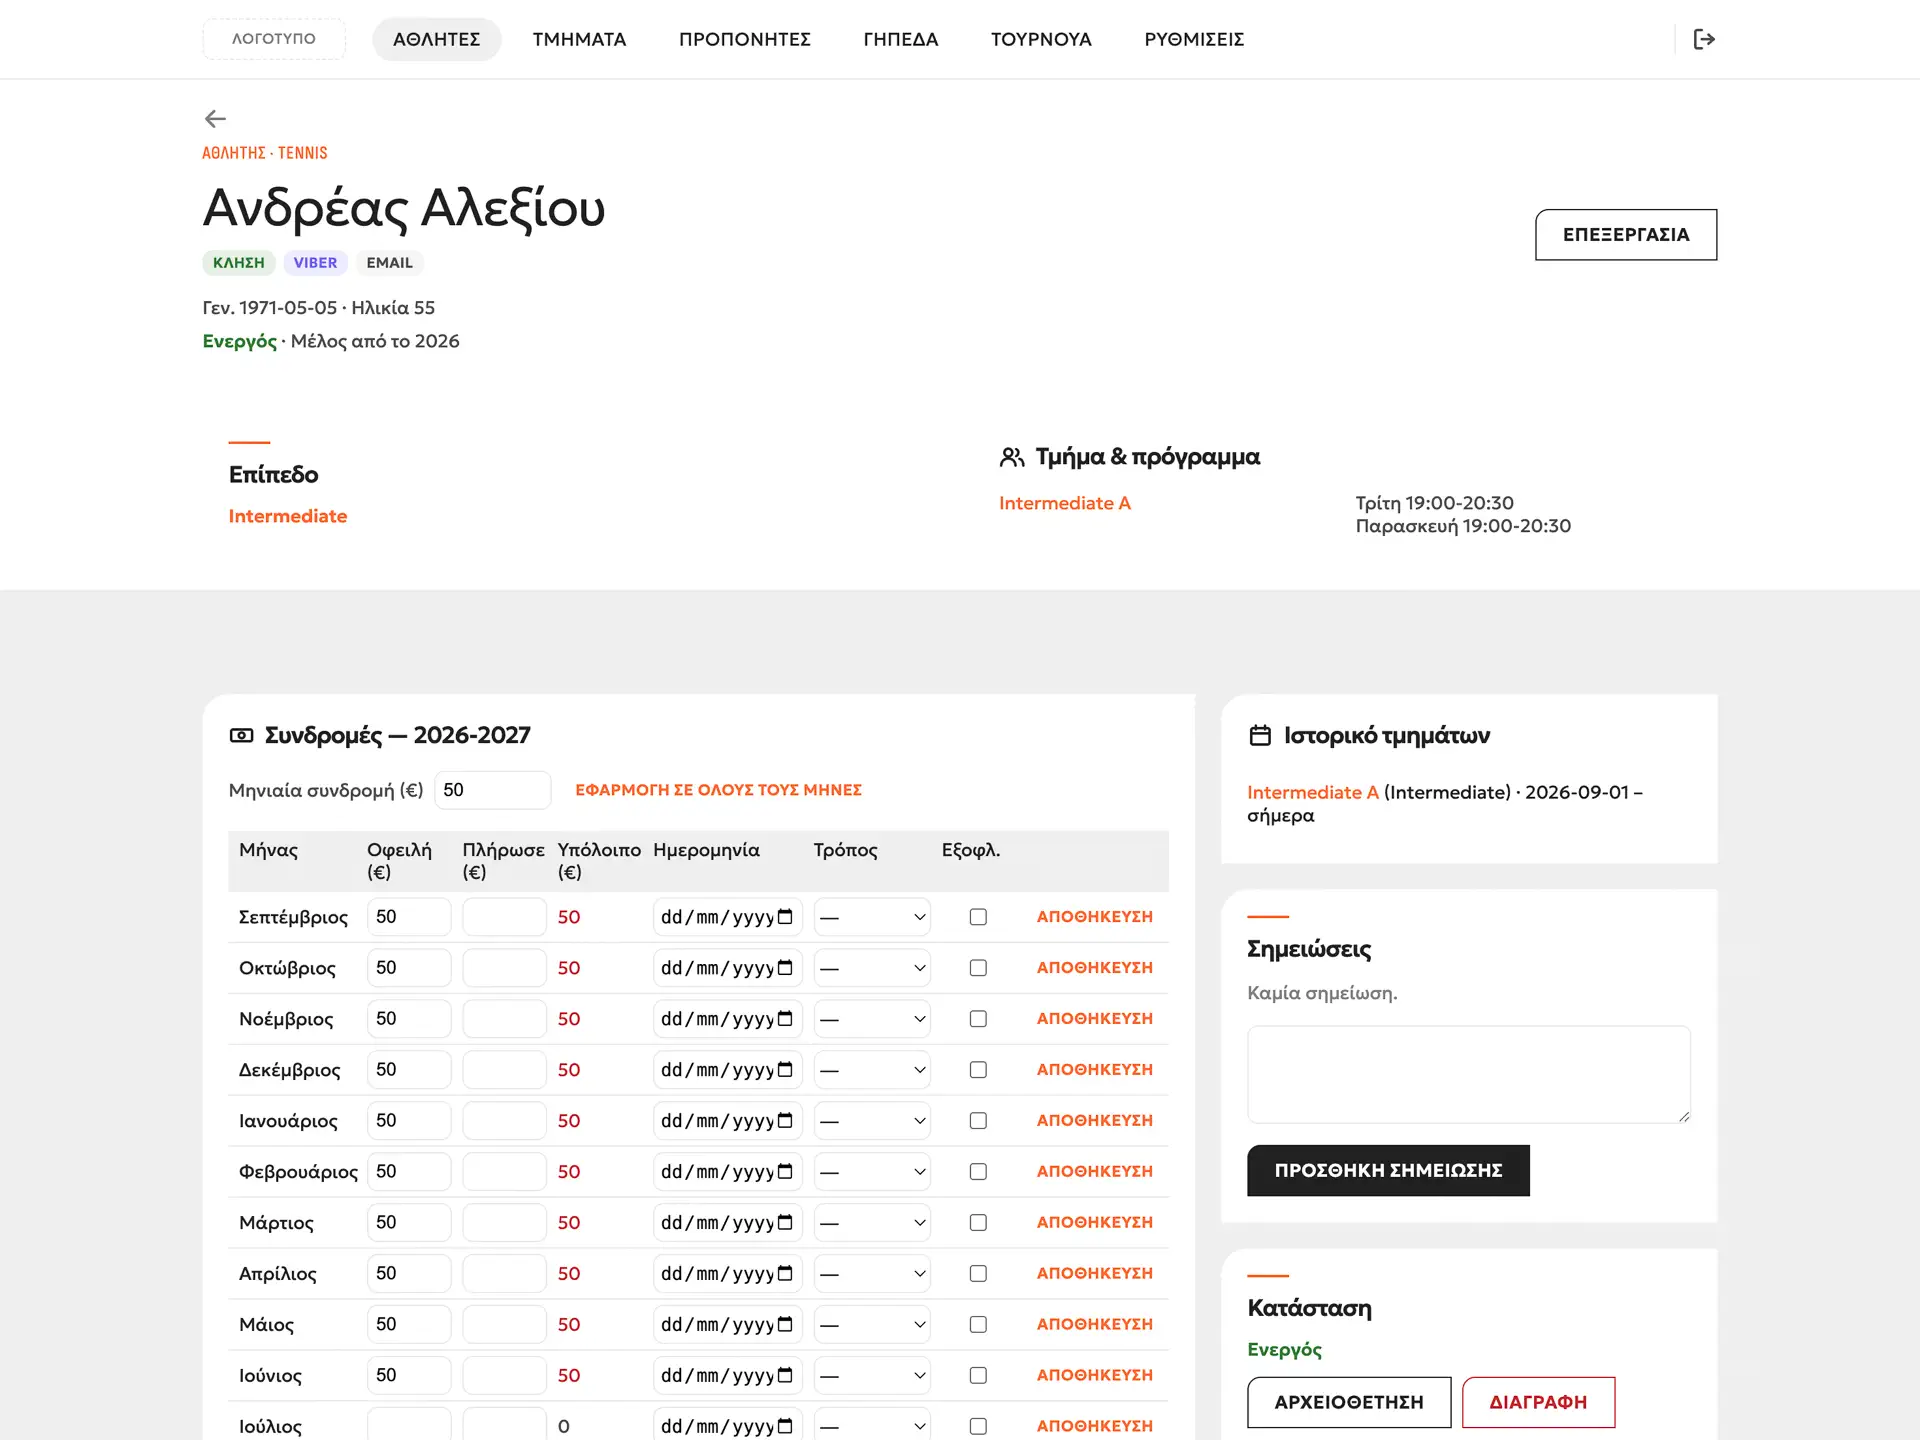Switch to the ΤΜΗΜΑΤΑ menu tab
The image size is (1920, 1440).
(x=579, y=39)
